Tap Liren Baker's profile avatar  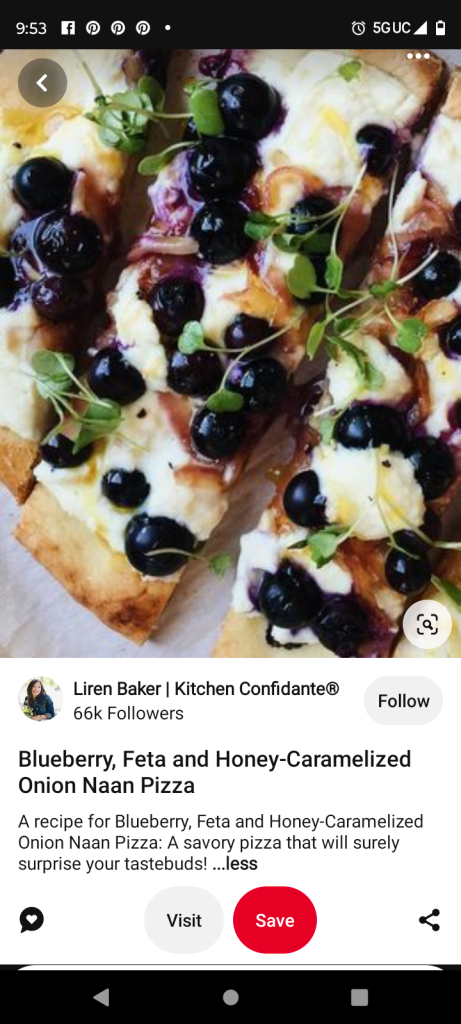40,699
